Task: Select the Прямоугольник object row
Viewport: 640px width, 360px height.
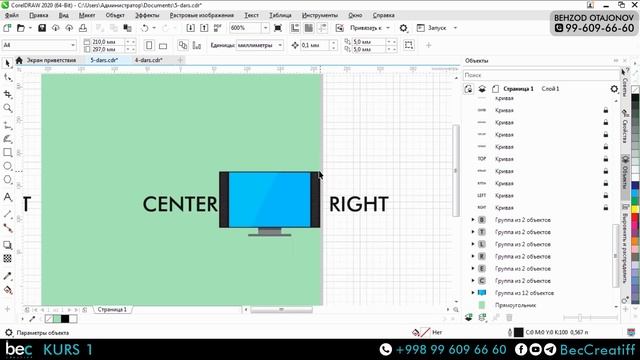Action: (540, 305)
